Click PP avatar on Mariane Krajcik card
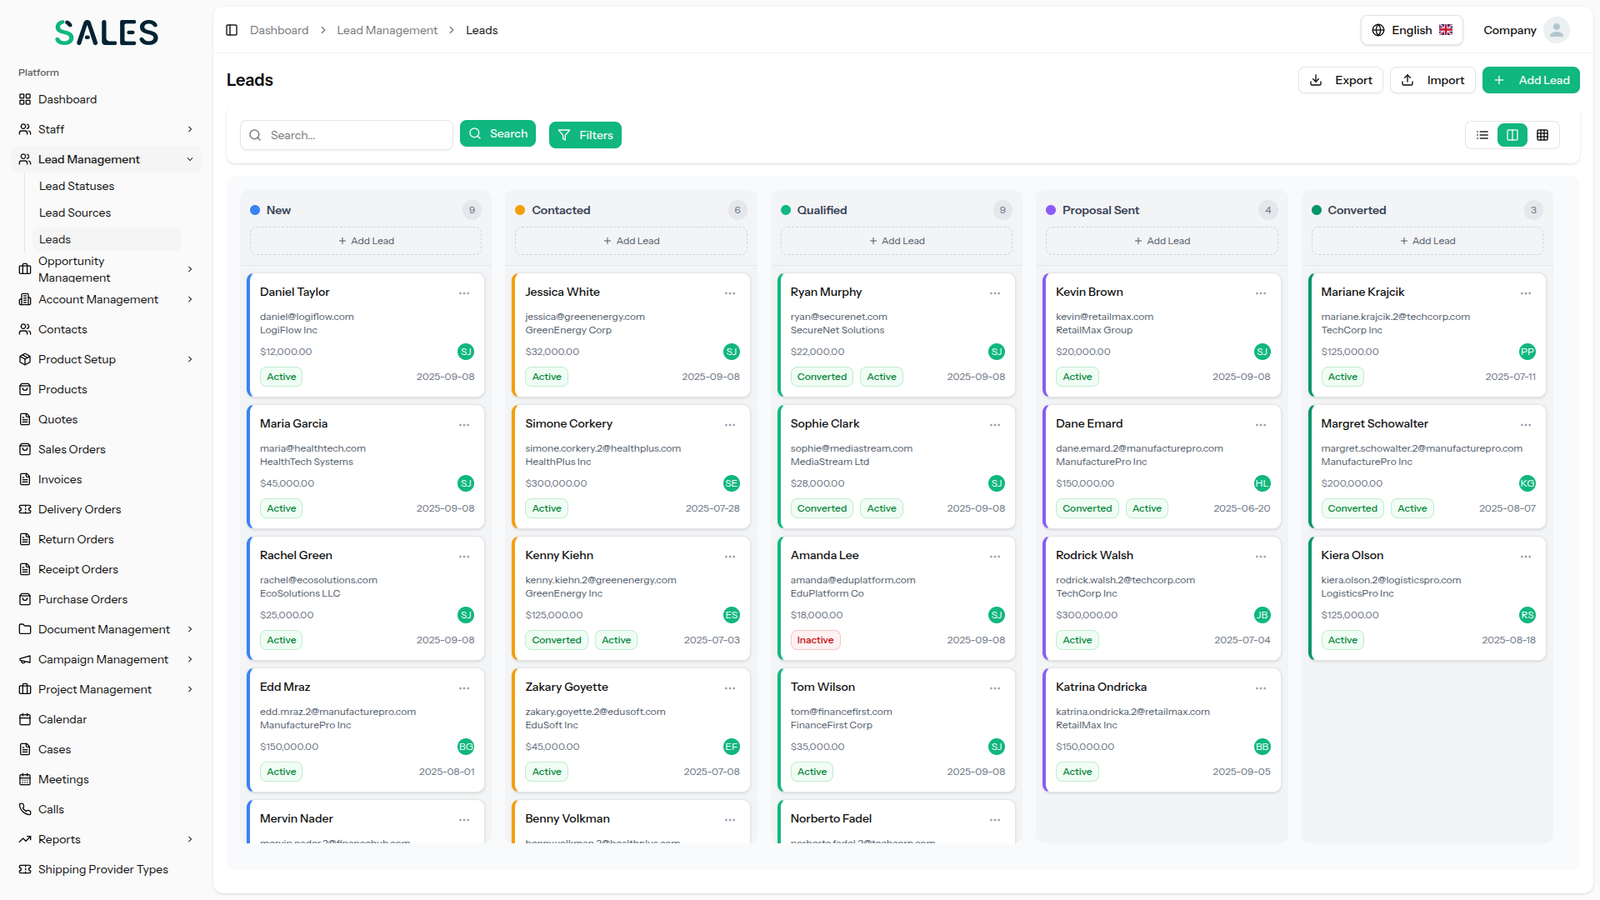This screenshot has height=900, width=1600. tap(1526, 352)
